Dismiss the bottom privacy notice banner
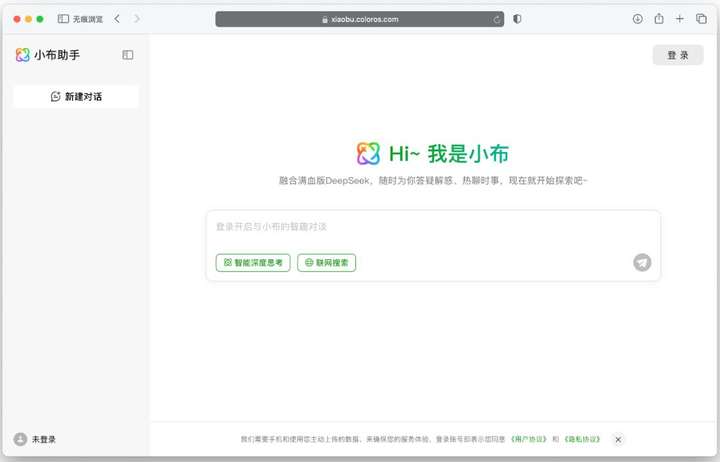The width and height of the screenshot is (720, 462). tap(618, 439)
